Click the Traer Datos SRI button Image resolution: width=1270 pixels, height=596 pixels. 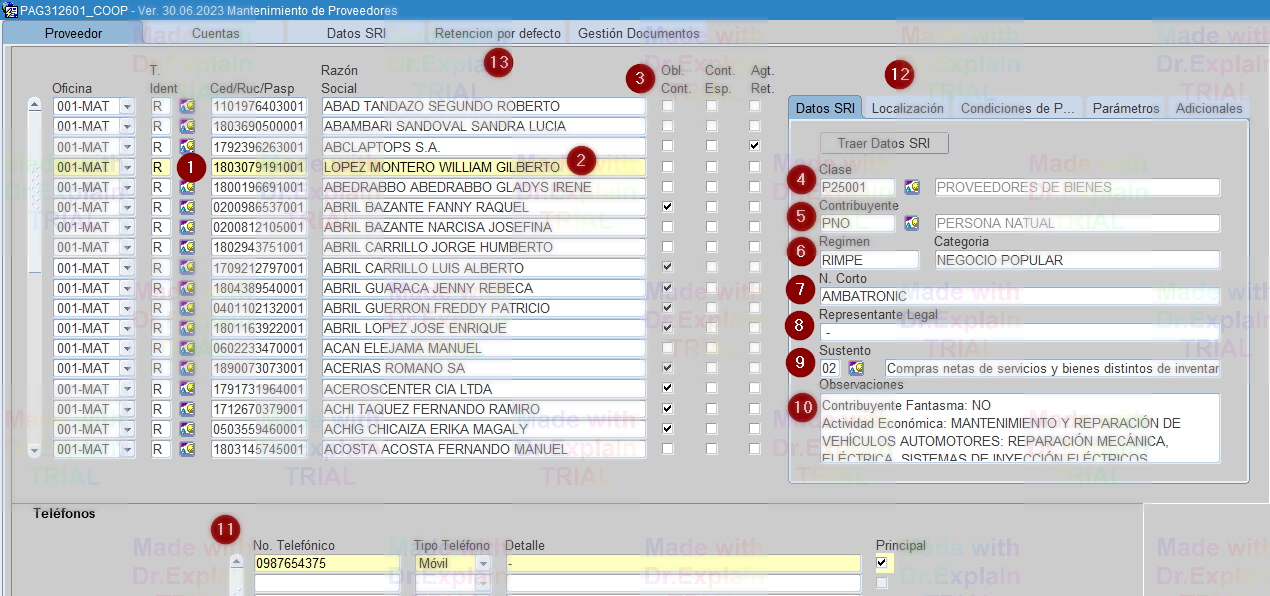(884, 143)
